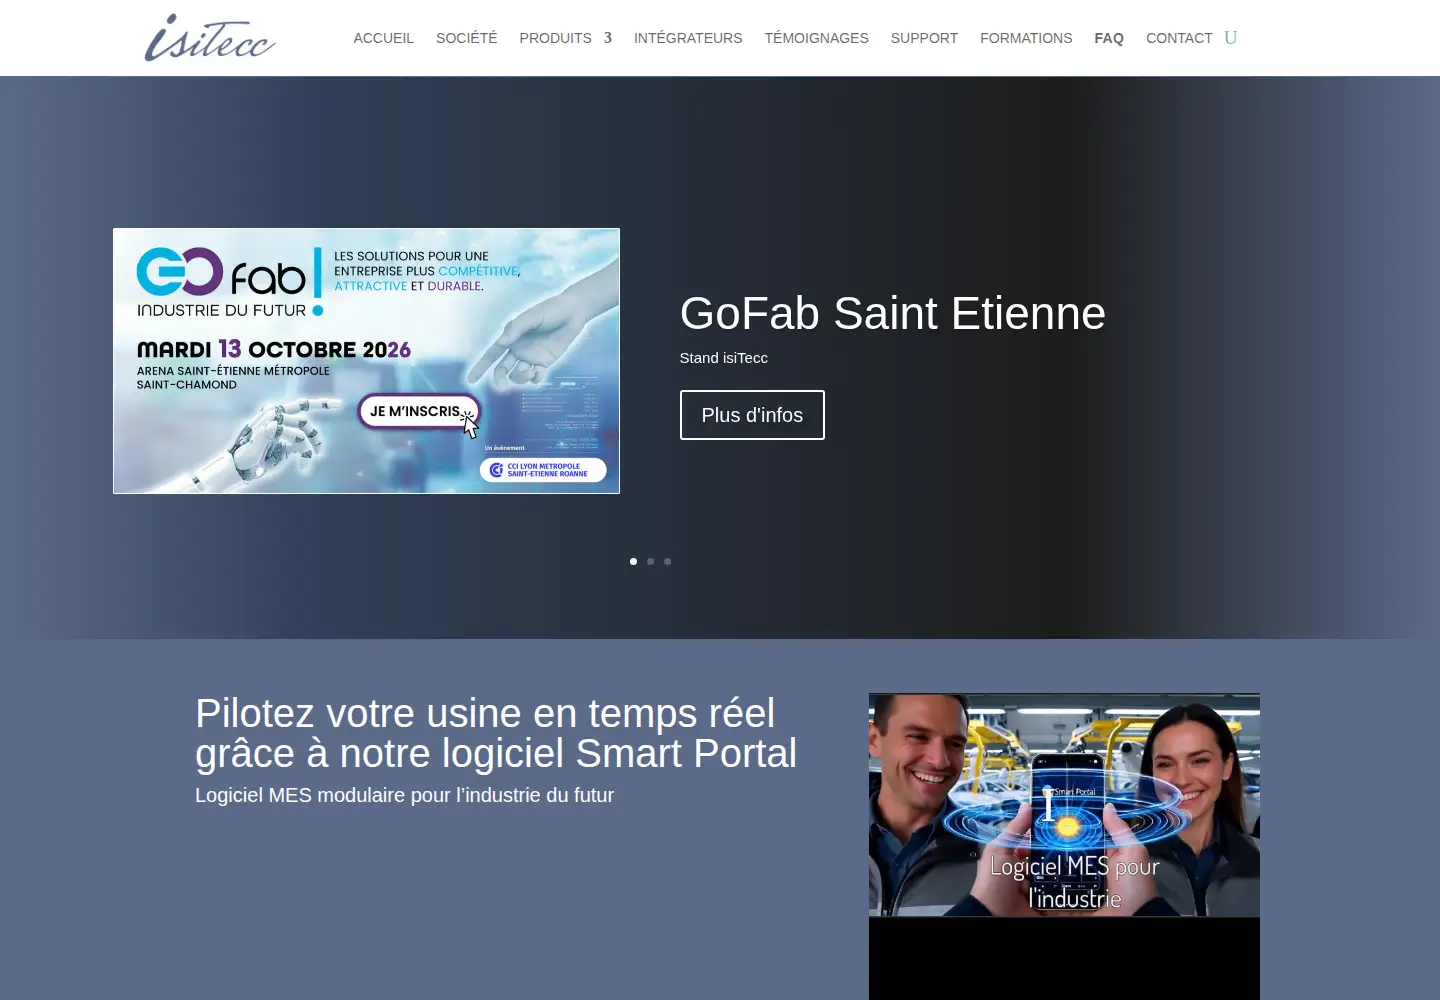Image resolution: width=1440 pixels, height=1000 pixels.
Task: Open the Contact page
Action: click(1179, 38)
